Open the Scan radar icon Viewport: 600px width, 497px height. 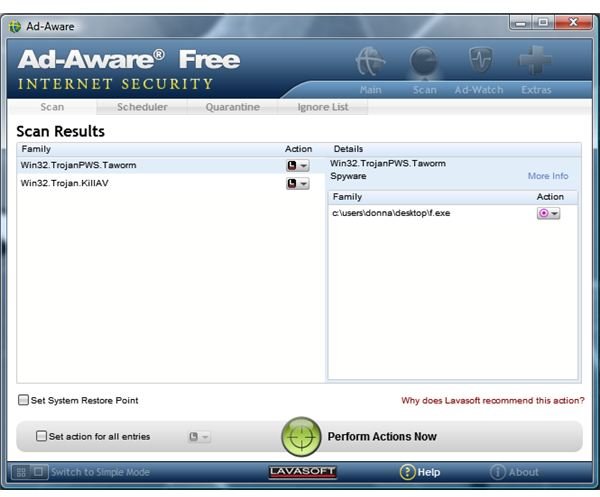coord(424,61)
